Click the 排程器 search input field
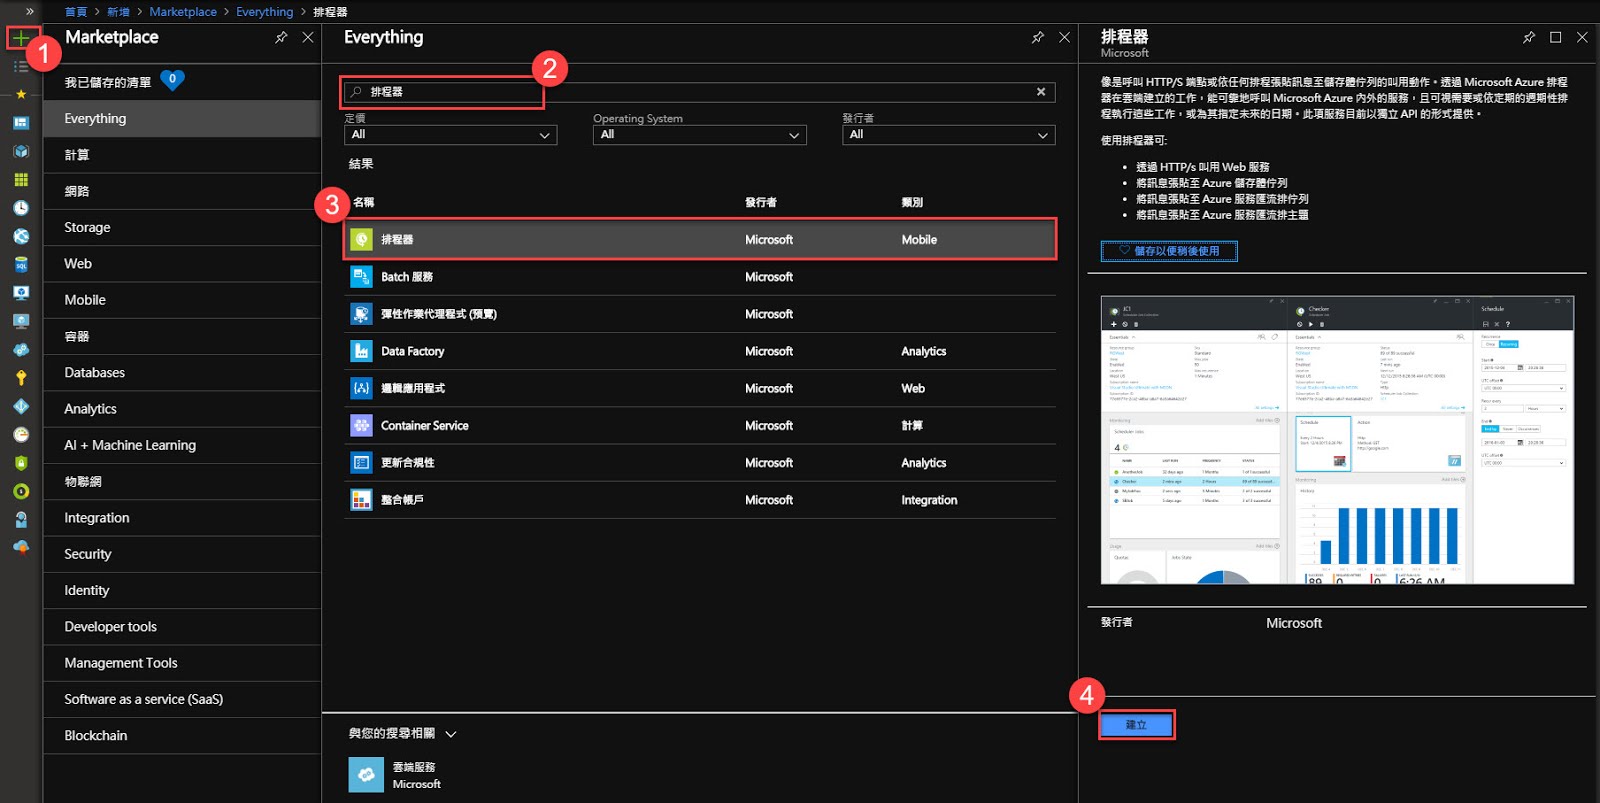This screenshot has width=1600, height=803. click(x=698, y=92)
